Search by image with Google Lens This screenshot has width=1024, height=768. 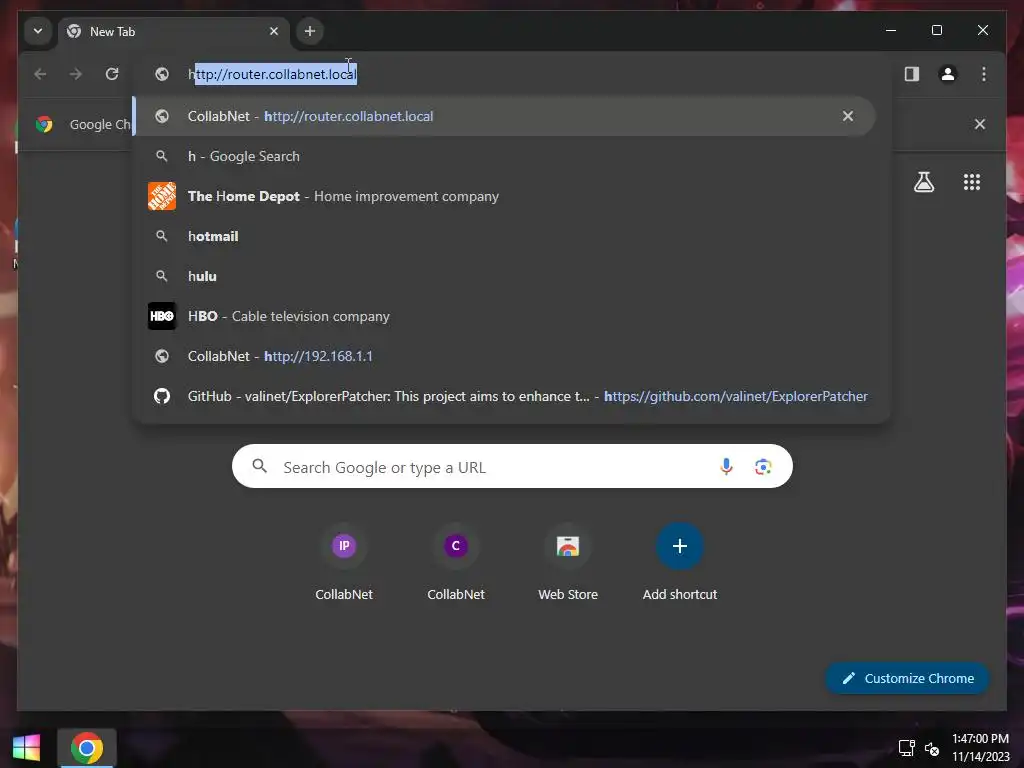click(763, 466)
